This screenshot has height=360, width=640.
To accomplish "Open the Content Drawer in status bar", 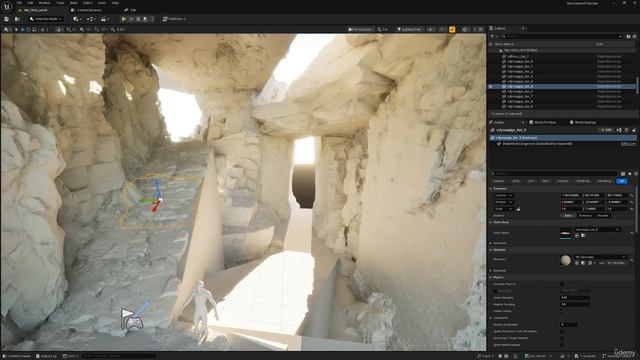I will [x=17, y=356].
